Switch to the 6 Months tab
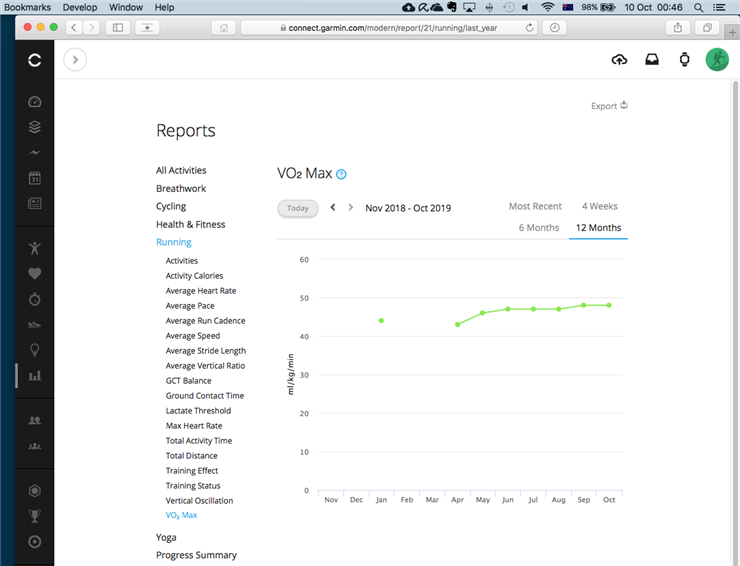The image size is (740, 566). tap(538, 228)
